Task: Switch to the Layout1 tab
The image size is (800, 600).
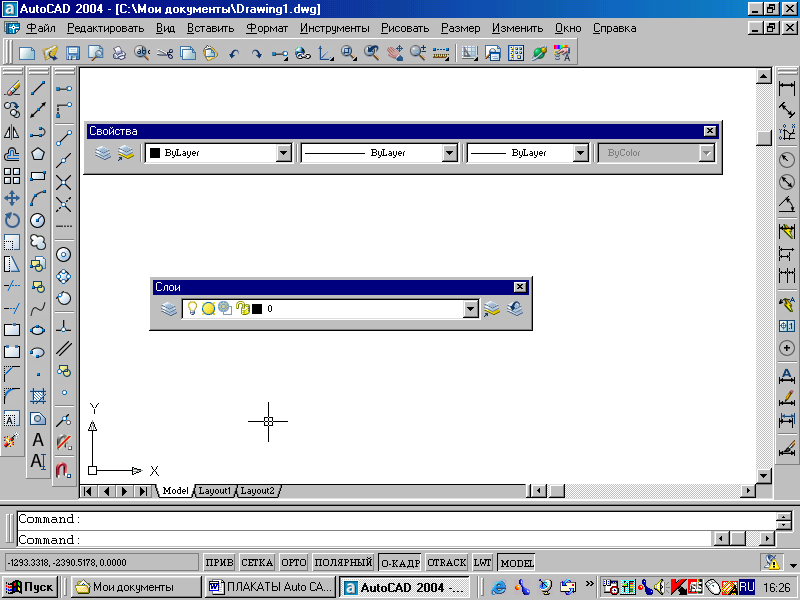Action: (x=214, y=491)
